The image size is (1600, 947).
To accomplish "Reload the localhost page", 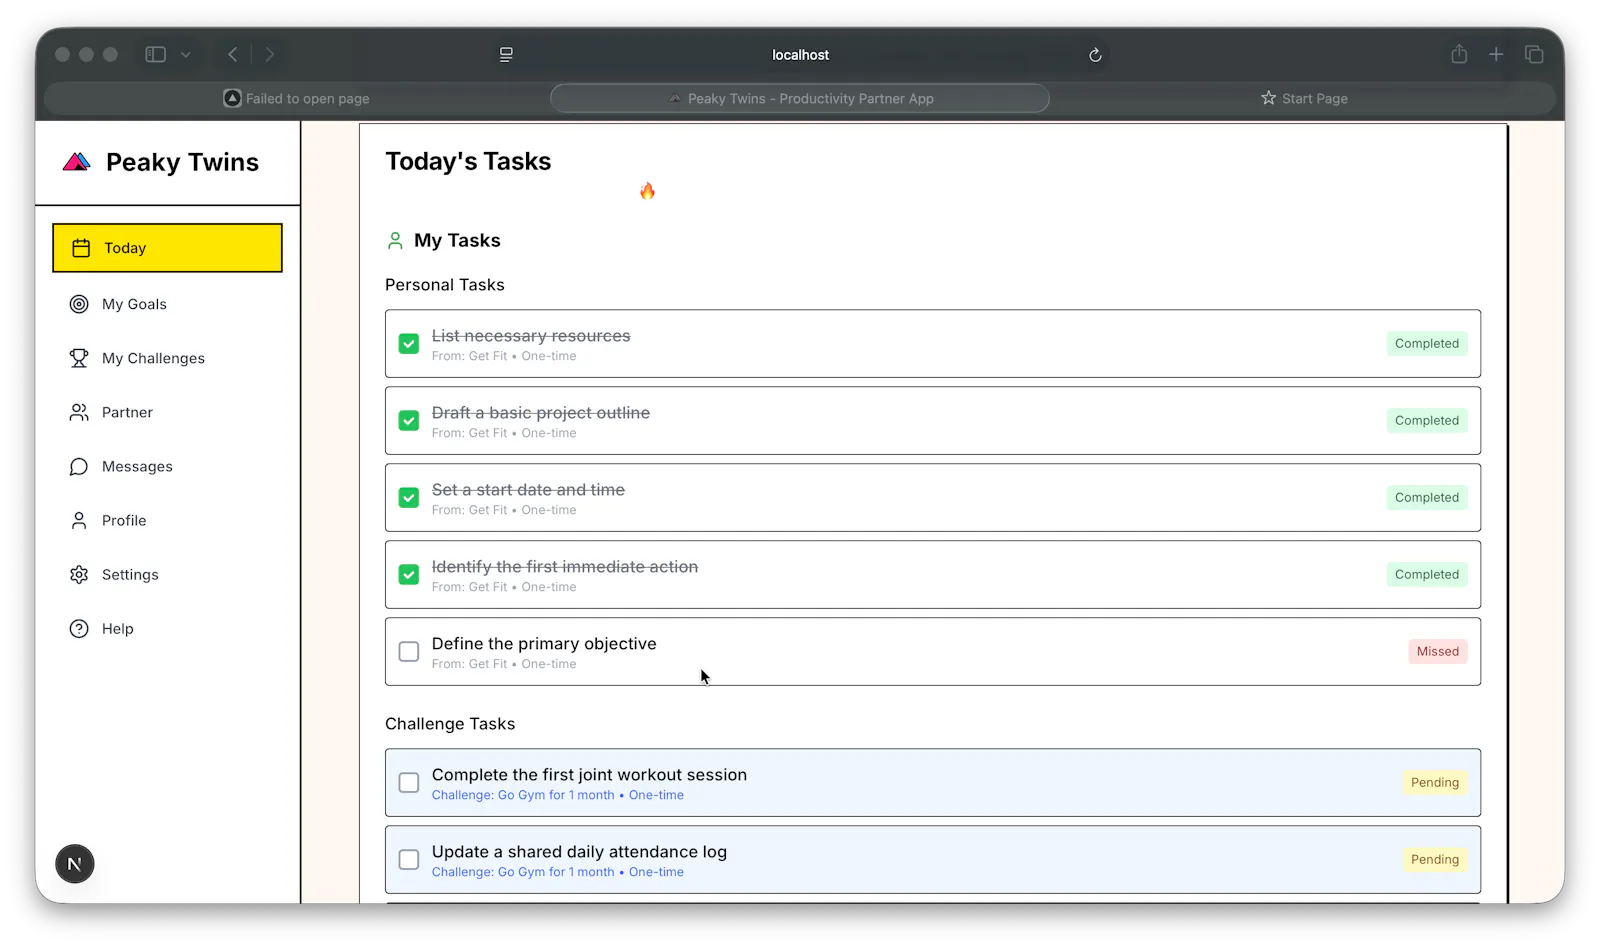I will tap(1095, 55).
